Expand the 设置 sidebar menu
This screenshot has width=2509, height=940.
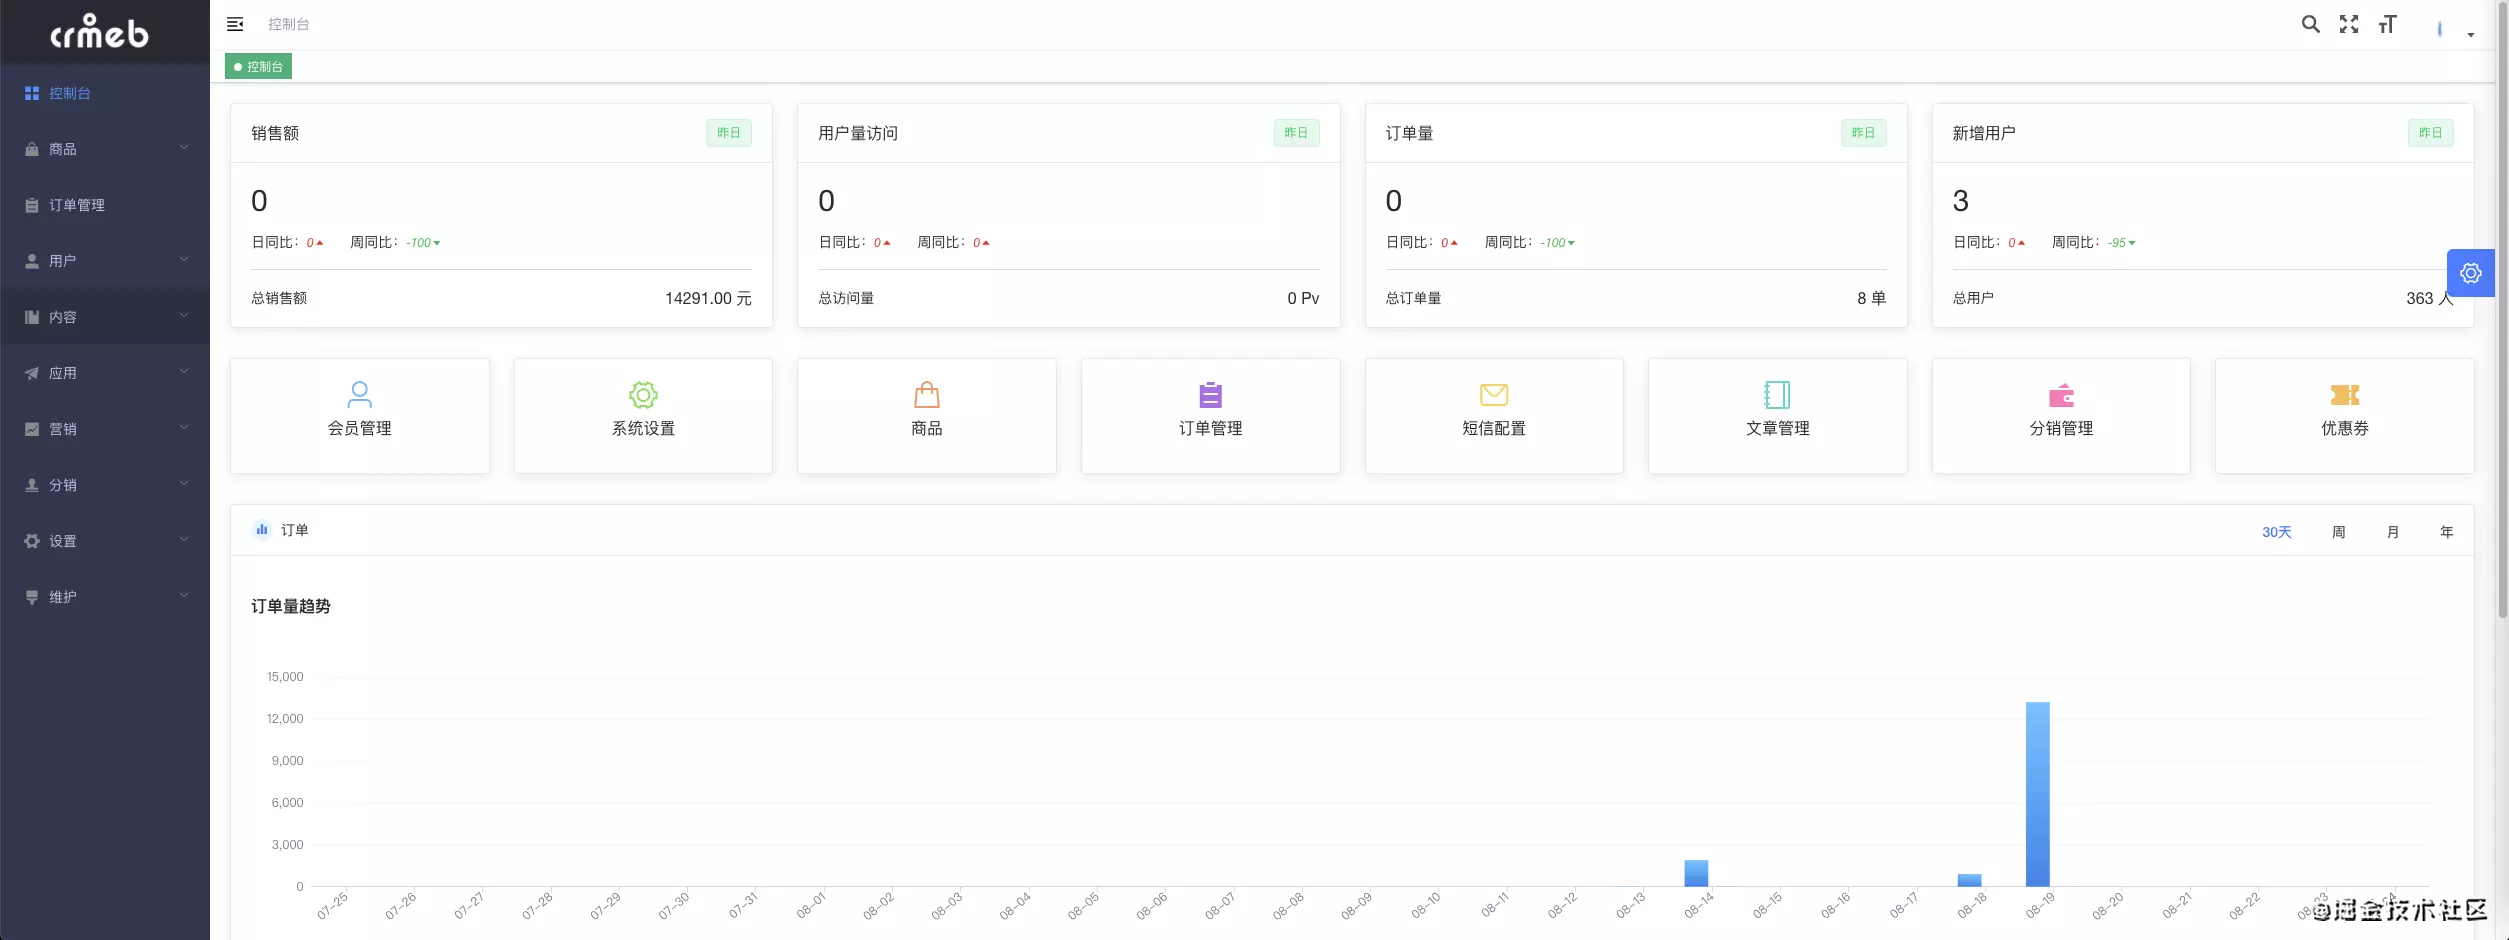point(60,540)
